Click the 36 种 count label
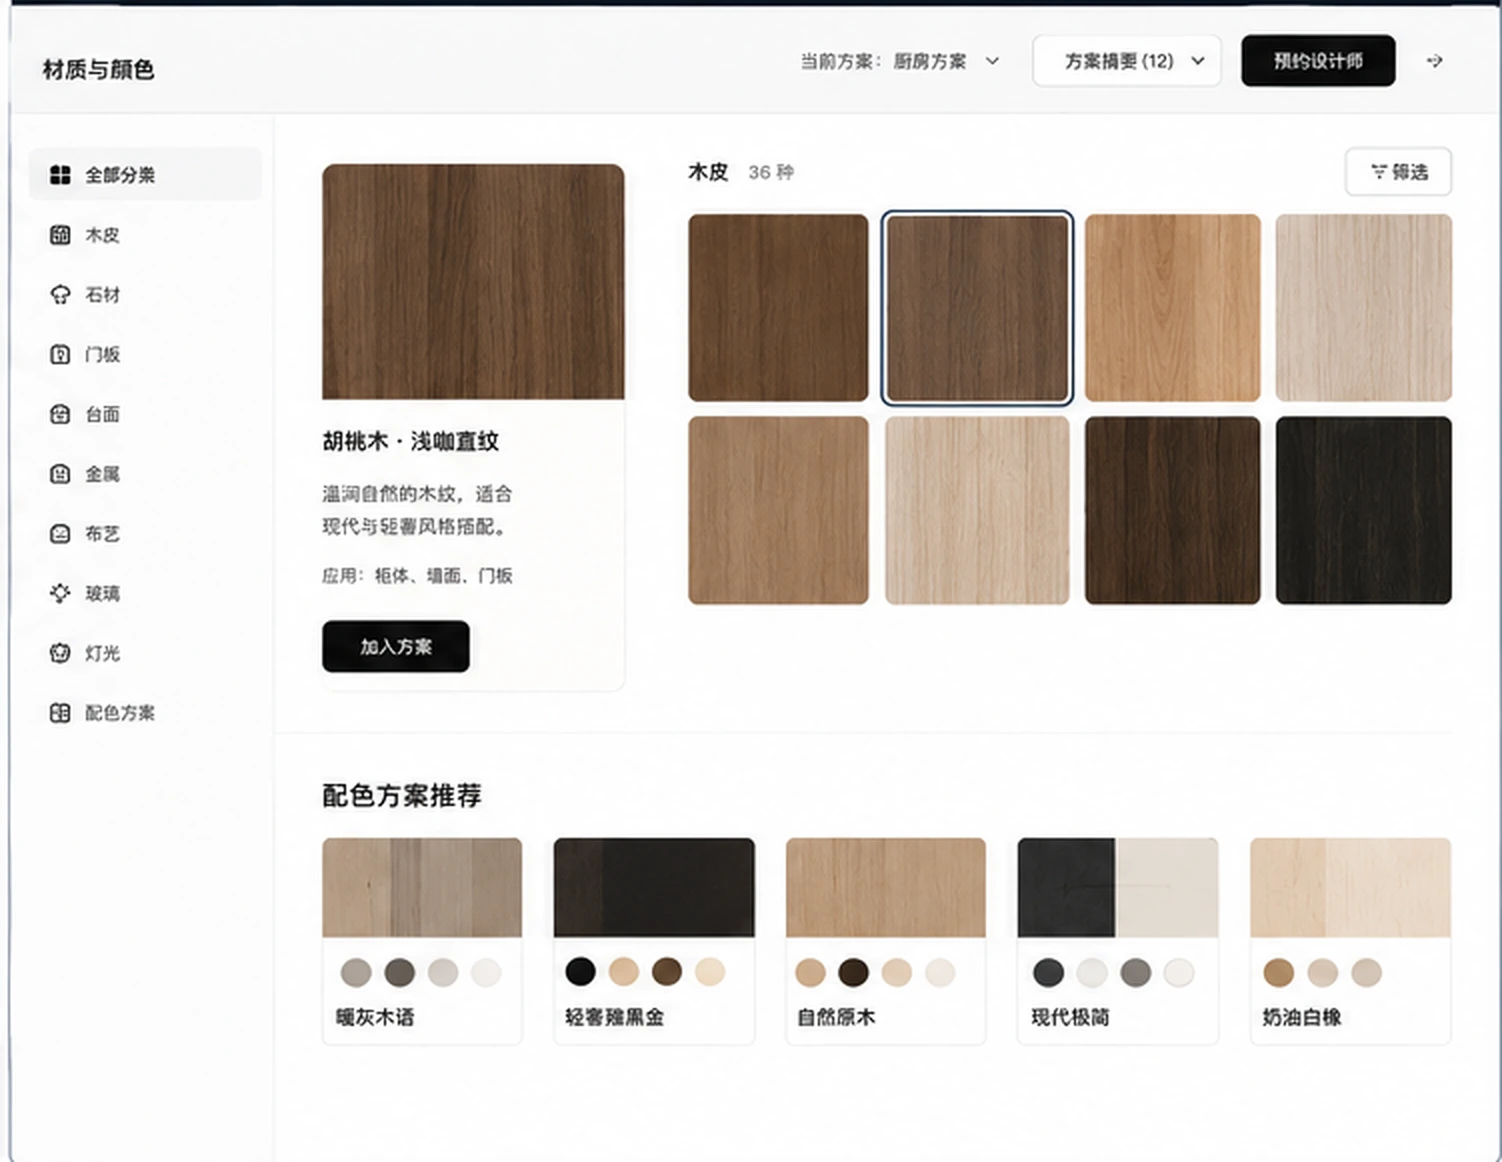1502x1162 pixels. tap(771, 173)
